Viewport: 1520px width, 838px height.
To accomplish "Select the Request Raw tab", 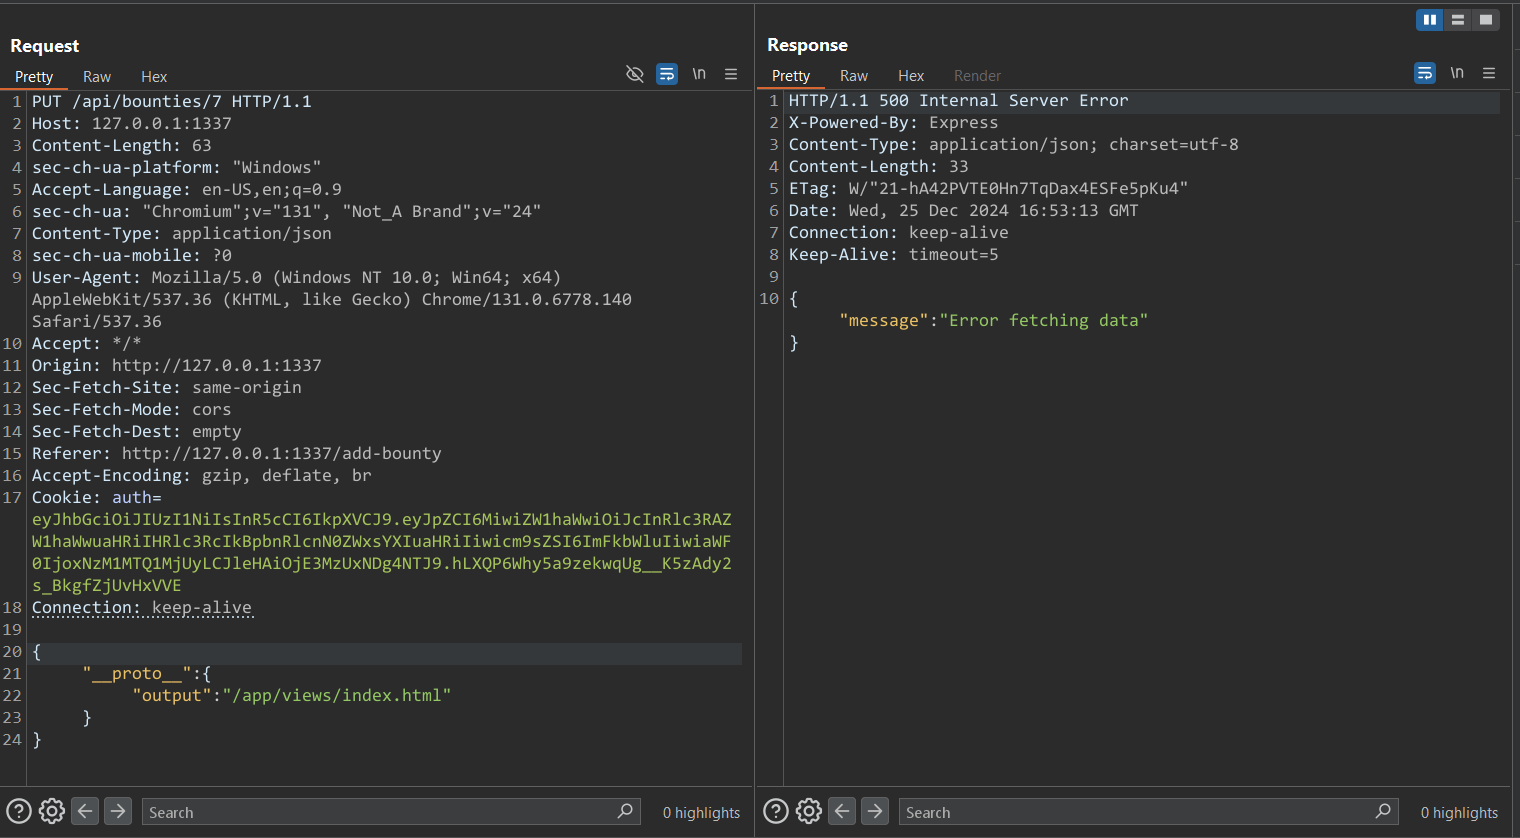I will (97, 77).
